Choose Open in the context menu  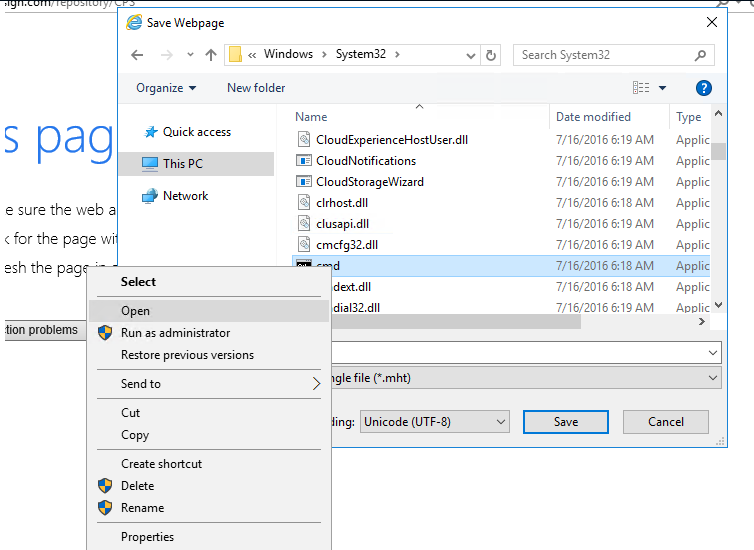135,311
